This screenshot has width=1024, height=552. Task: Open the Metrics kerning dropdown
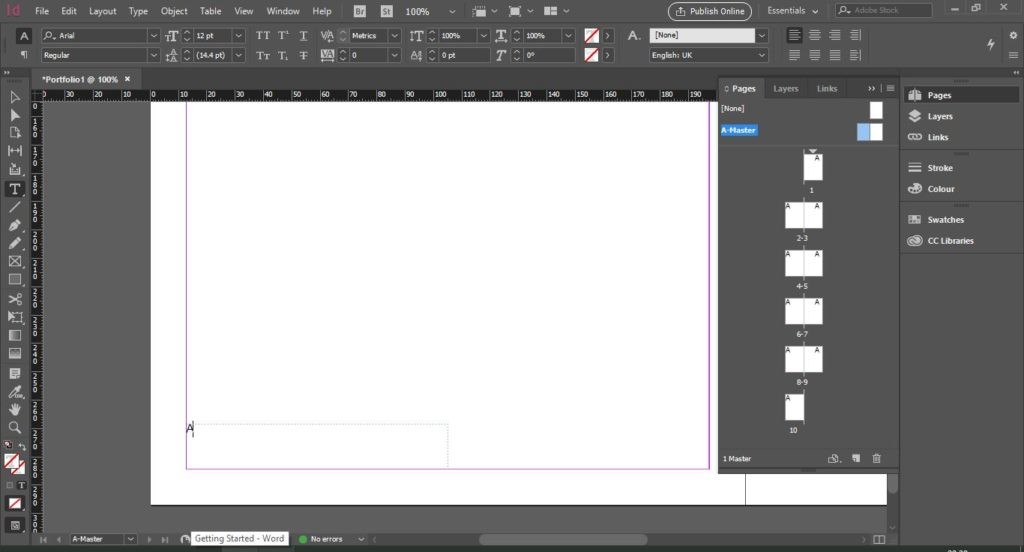coord(394,35)
